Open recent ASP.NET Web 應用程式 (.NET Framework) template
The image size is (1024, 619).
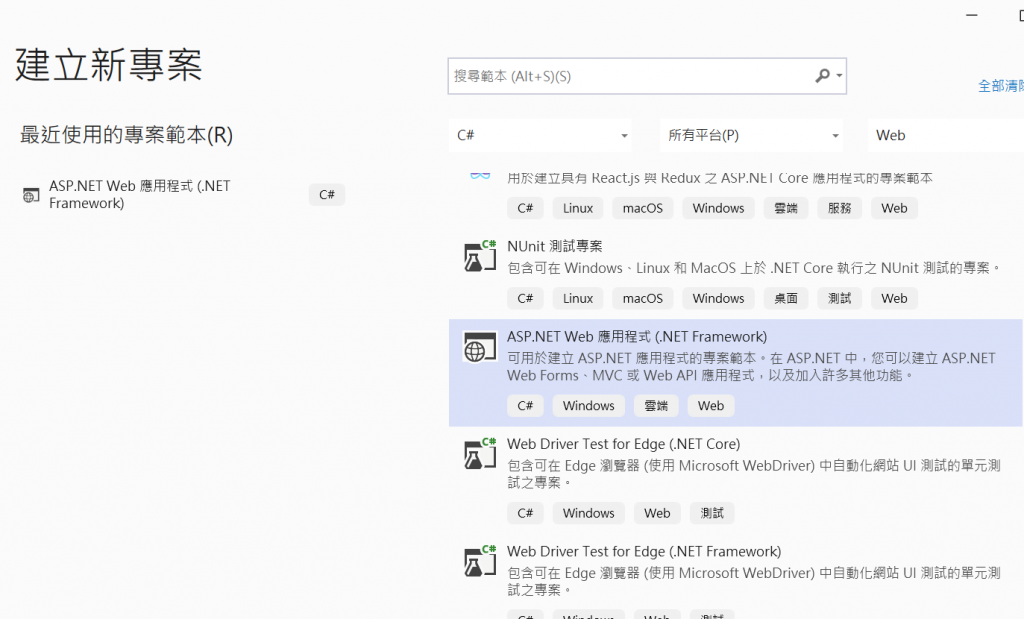pos(183,195)
